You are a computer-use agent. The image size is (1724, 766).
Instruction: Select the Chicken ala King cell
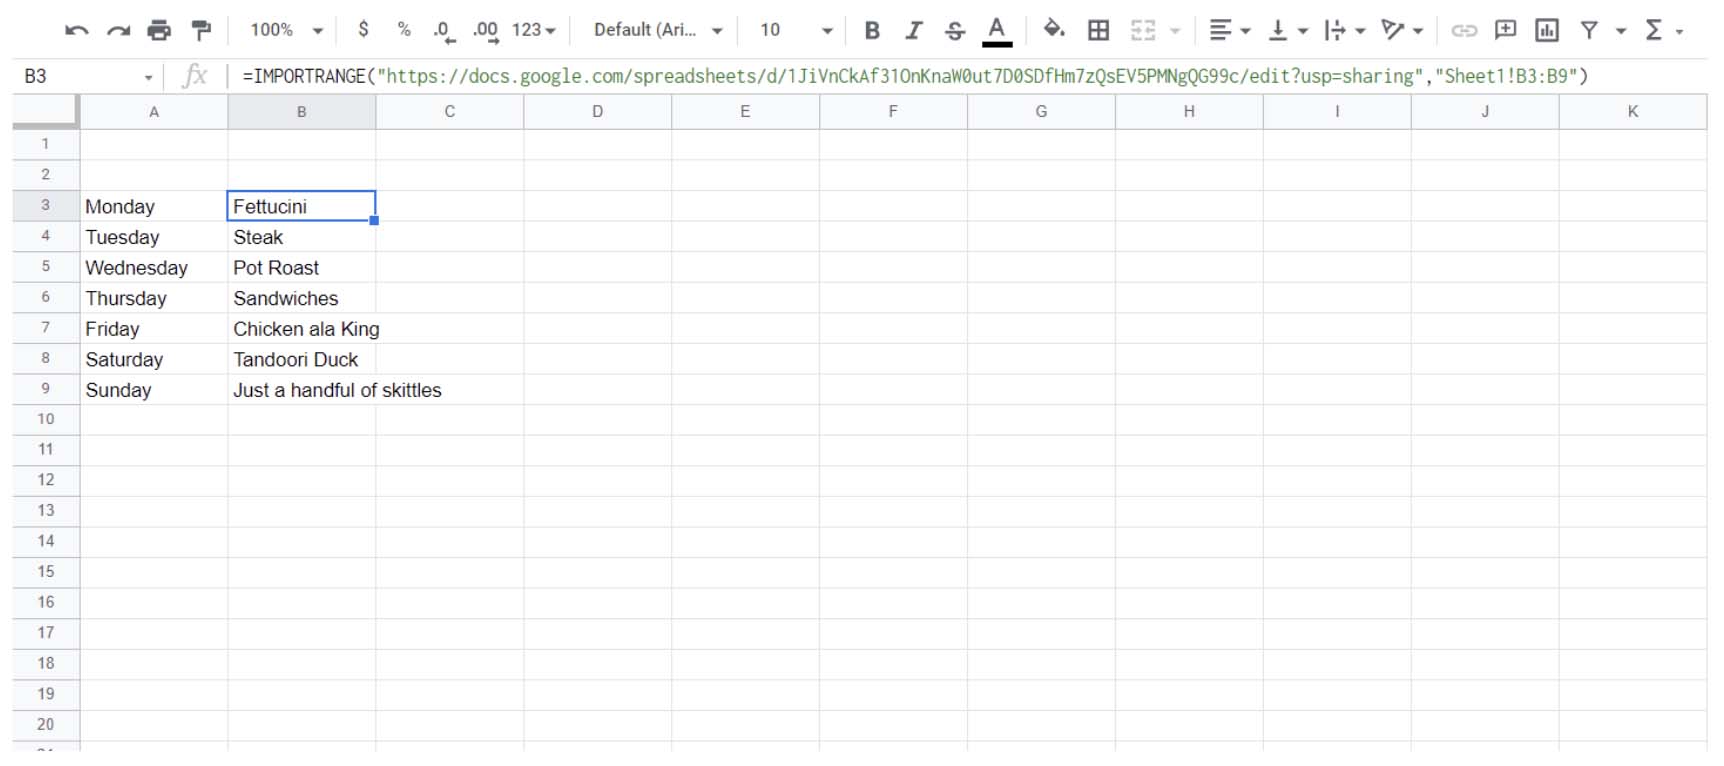point(302,328)
